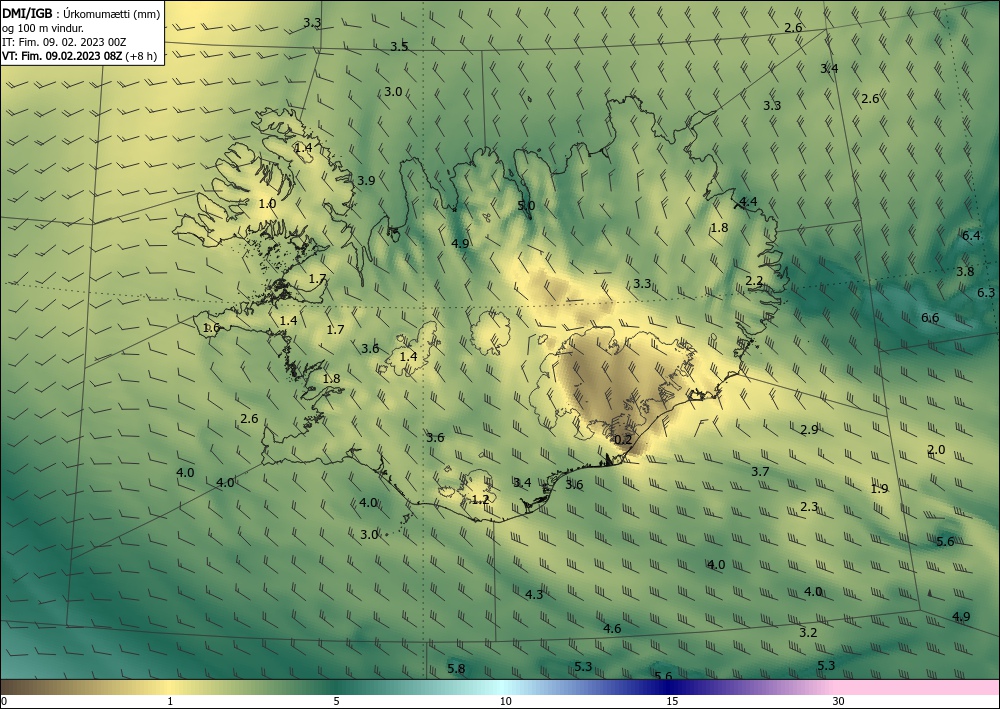Viewport: 1000px width, 709px height.
Task: Click the 1 label on the color scale
Action: tap(170, 702)
